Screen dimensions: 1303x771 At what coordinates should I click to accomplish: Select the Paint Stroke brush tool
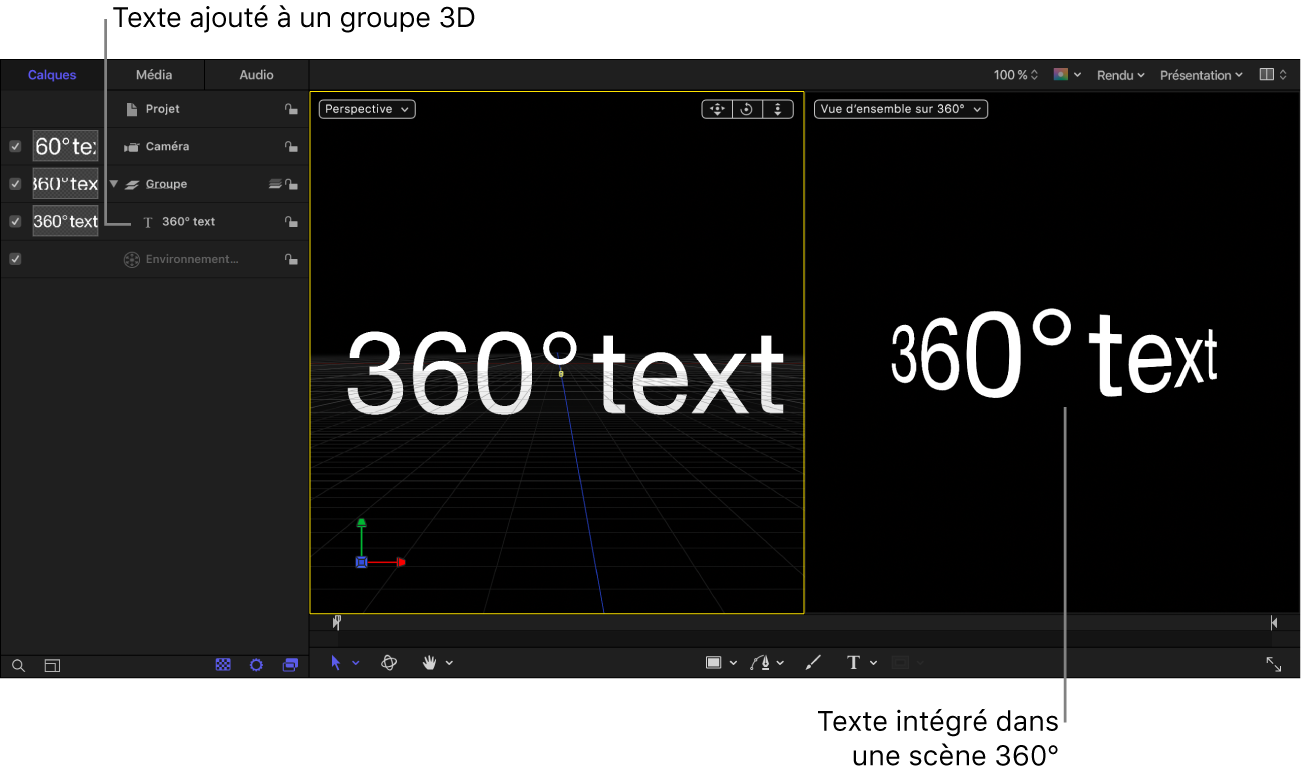(813, 662)
